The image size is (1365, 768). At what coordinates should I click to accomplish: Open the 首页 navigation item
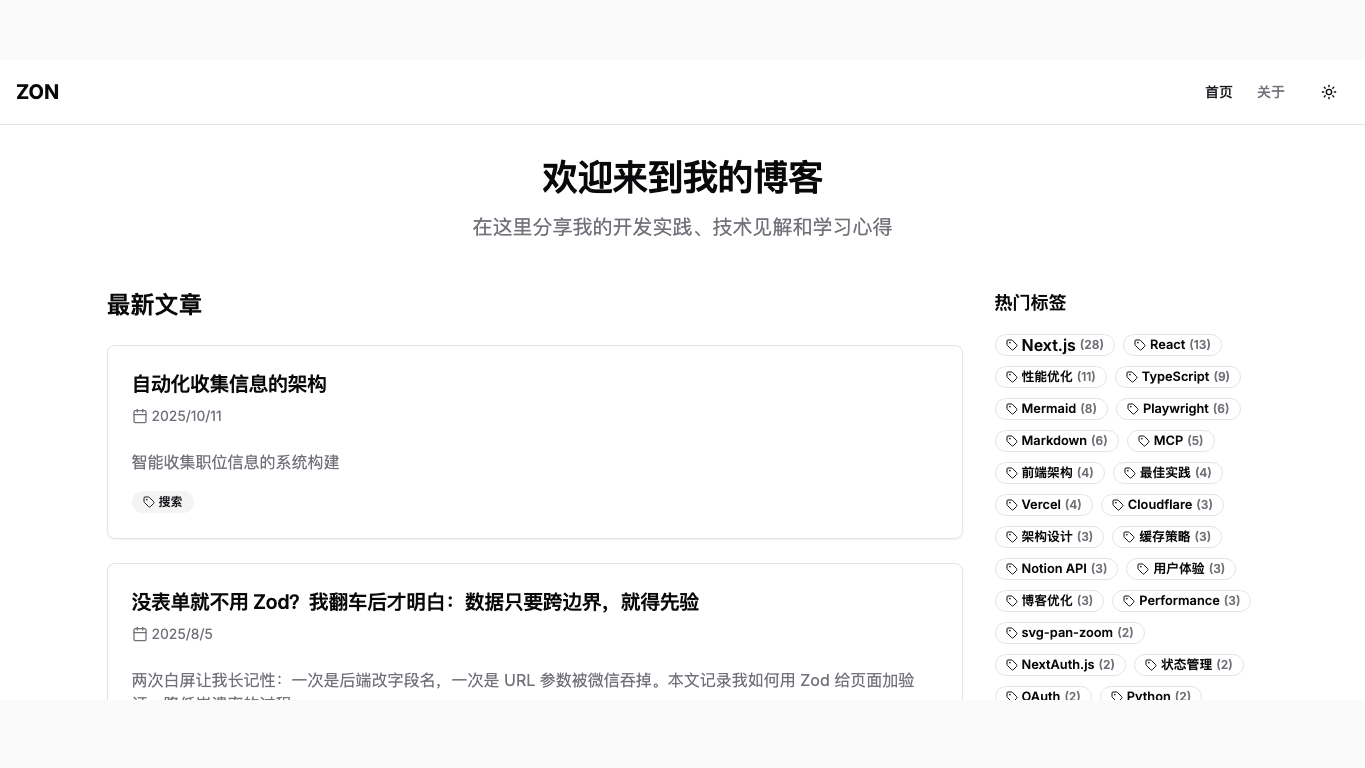1218,92
